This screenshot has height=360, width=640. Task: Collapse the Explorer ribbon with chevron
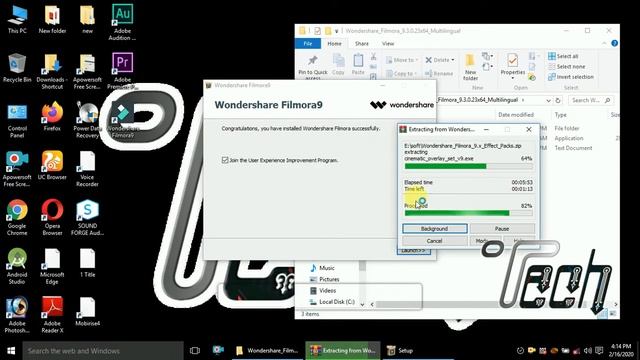pos(604,43)
